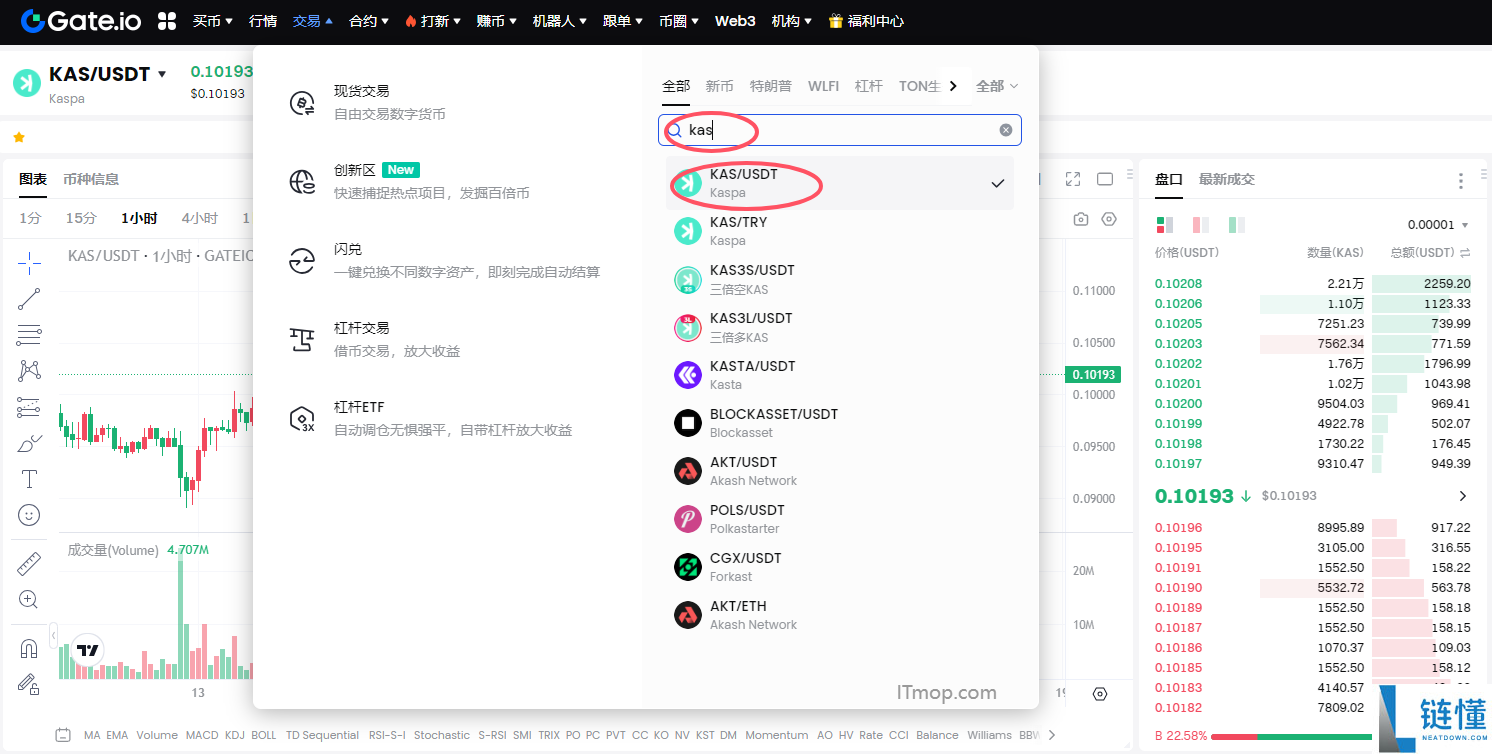Toggle the magnet snap tool
The width and height of the screenshot is (1492, 754).
point(29,648)
